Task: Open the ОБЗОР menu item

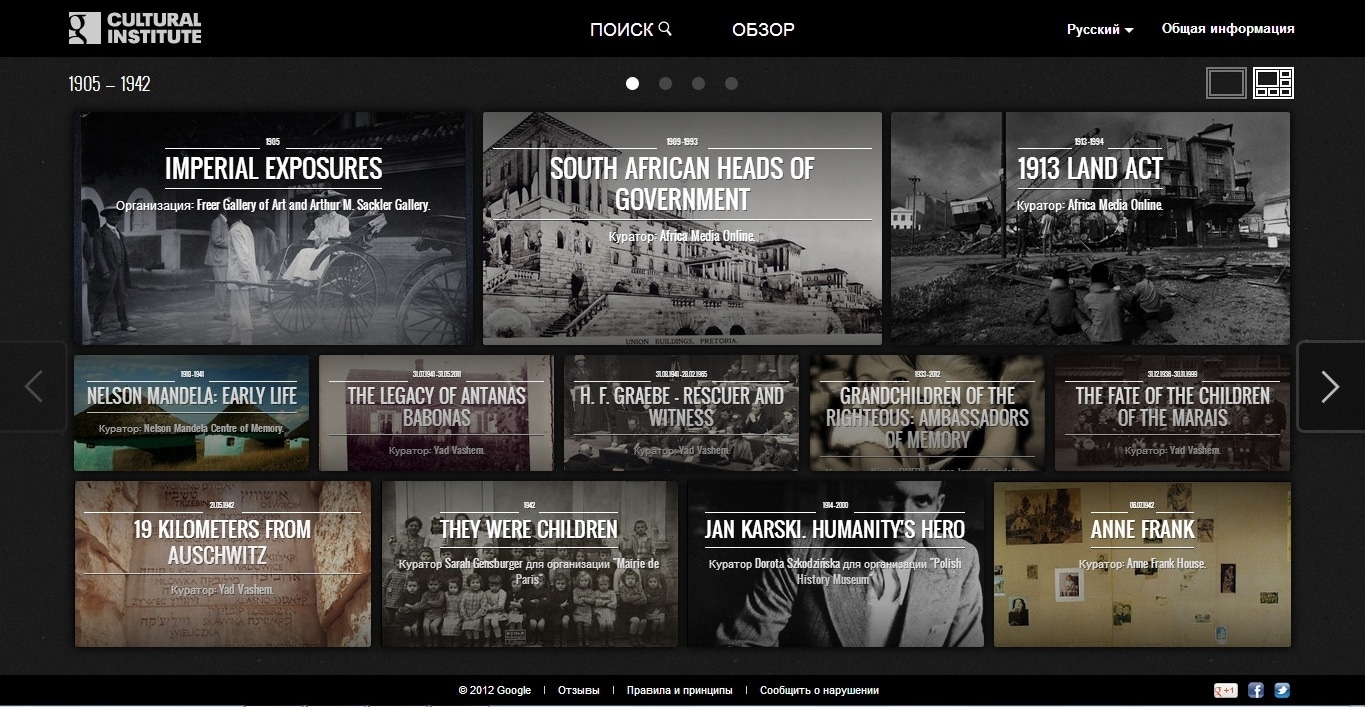Action: [x=763, y=30]
